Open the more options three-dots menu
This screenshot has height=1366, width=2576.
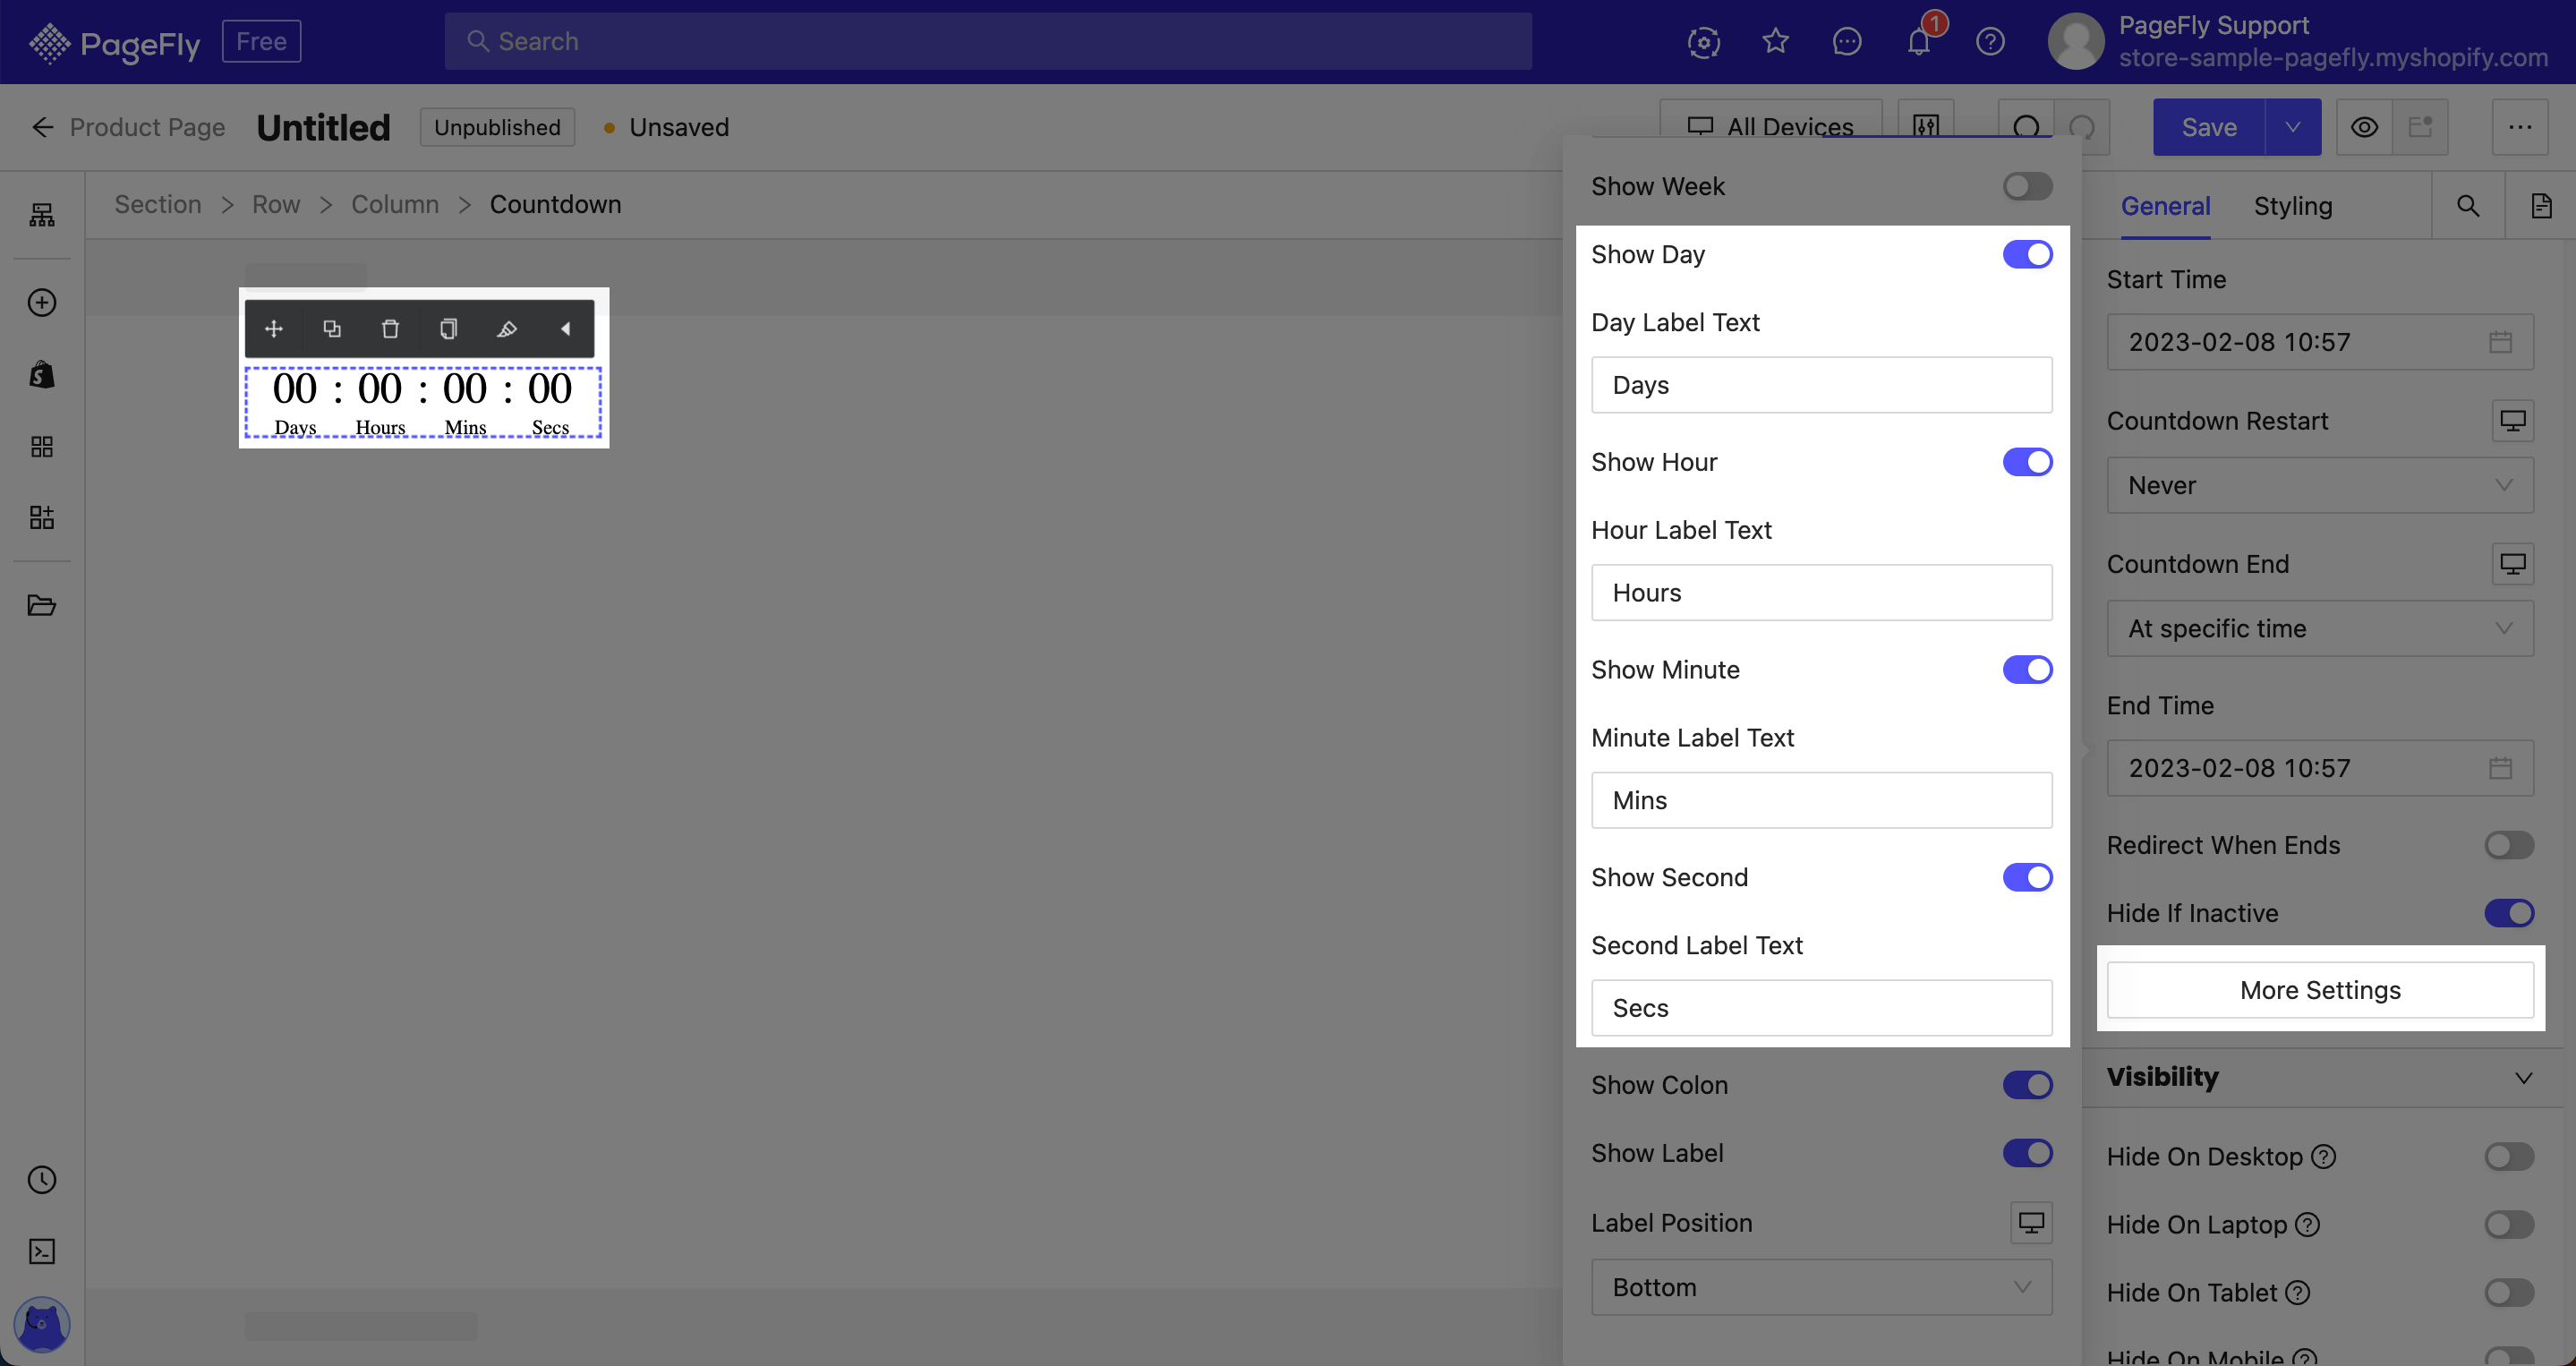coord(2520,127)
